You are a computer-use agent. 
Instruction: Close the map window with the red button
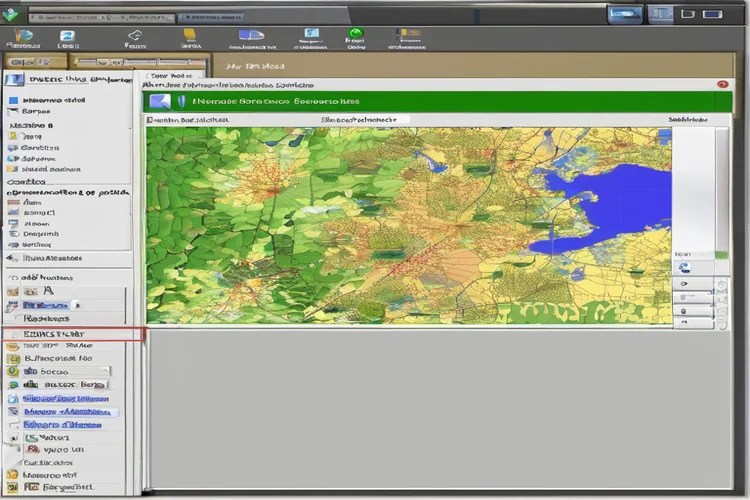point(722,84)
